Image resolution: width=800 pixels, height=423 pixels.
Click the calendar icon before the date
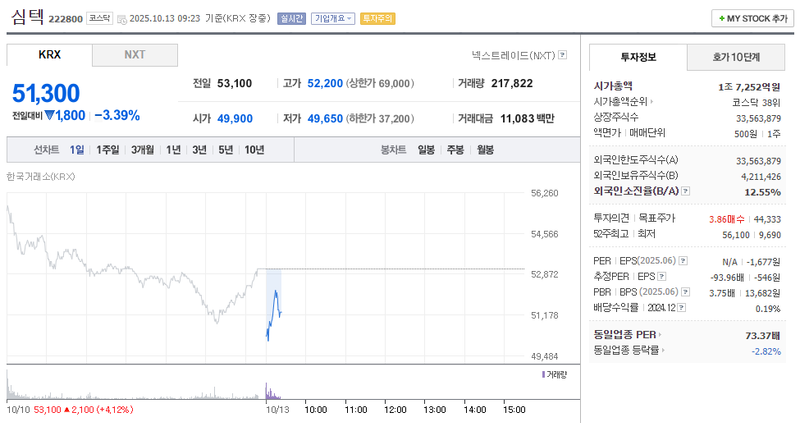click(x=122, y=19)
